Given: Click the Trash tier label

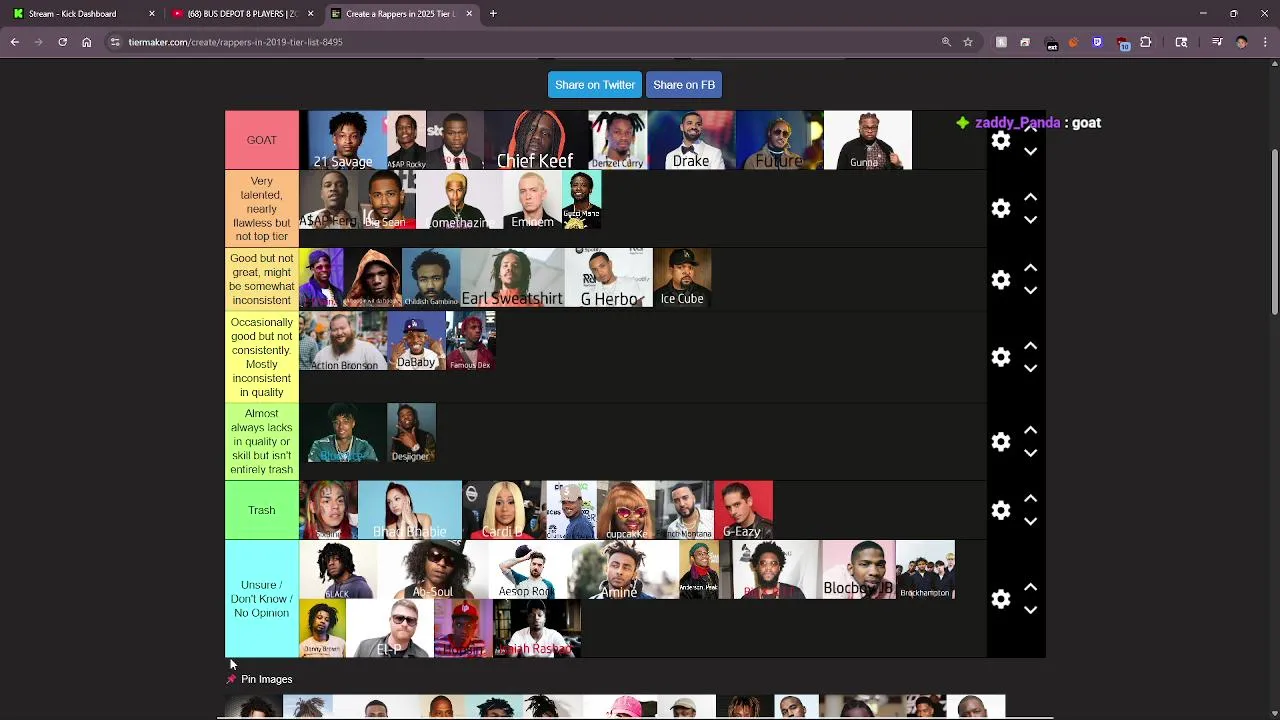Looking at the screenshot, I should coord(262,510).
